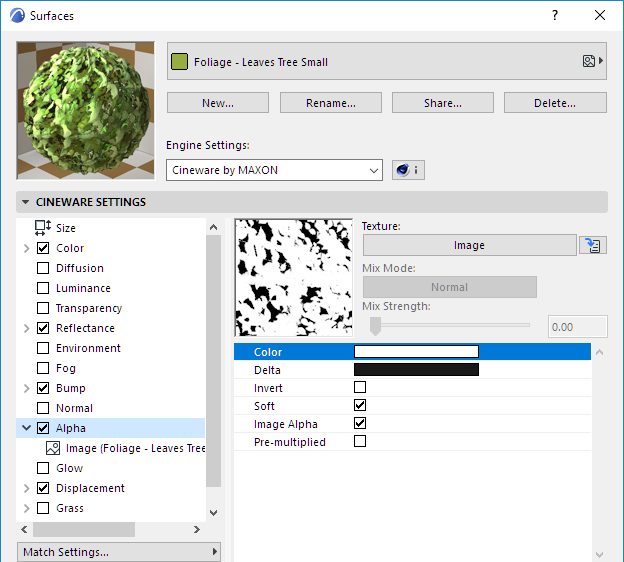
Task: Expand the Reflectance tree node
Action: [x=27, y=328]
